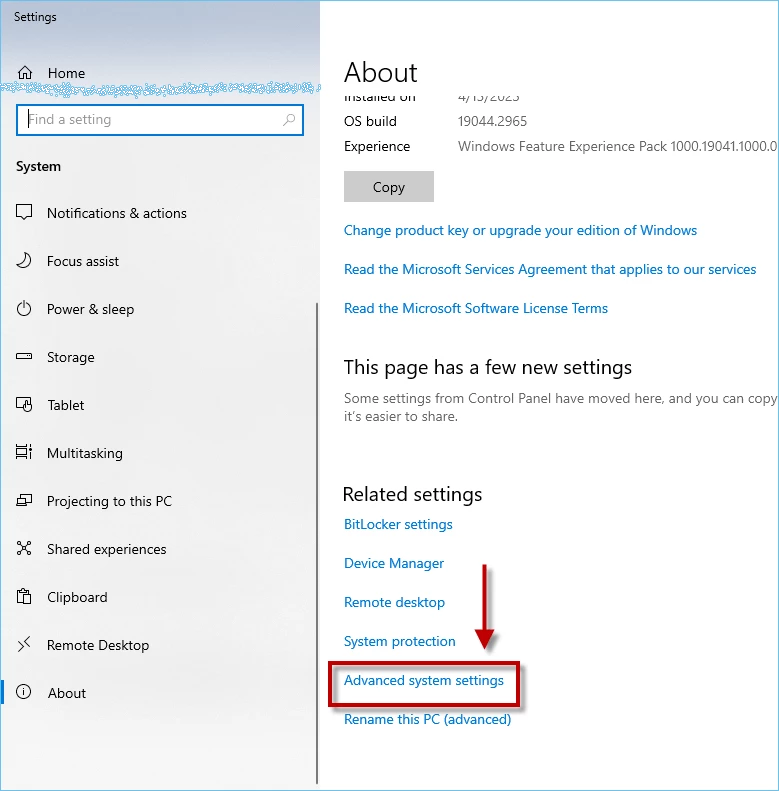Click the Clipboard icon in sidebar
The width and height of the screenshot is (779, 791).
24,596
